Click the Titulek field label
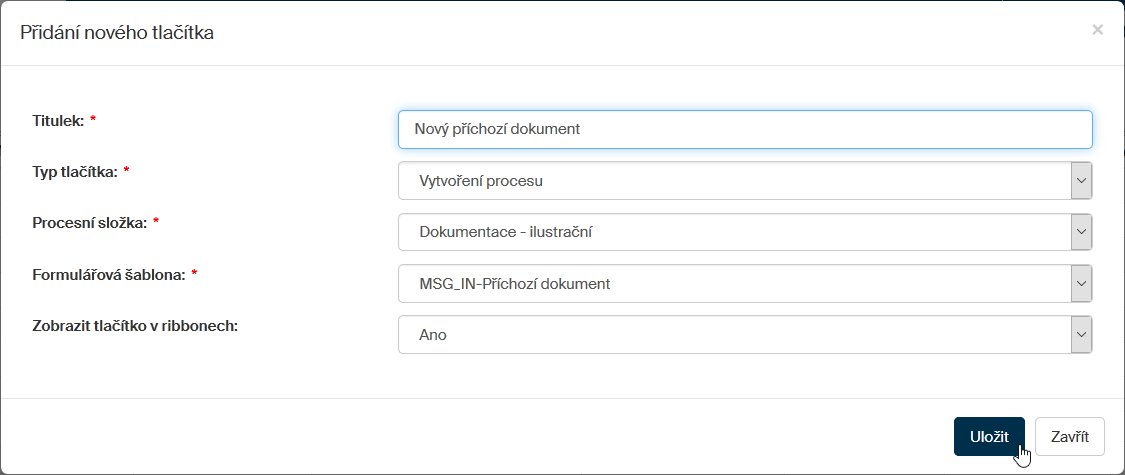Image resolution: width=1125 pixels, height=475 pixels. [58, 120]
